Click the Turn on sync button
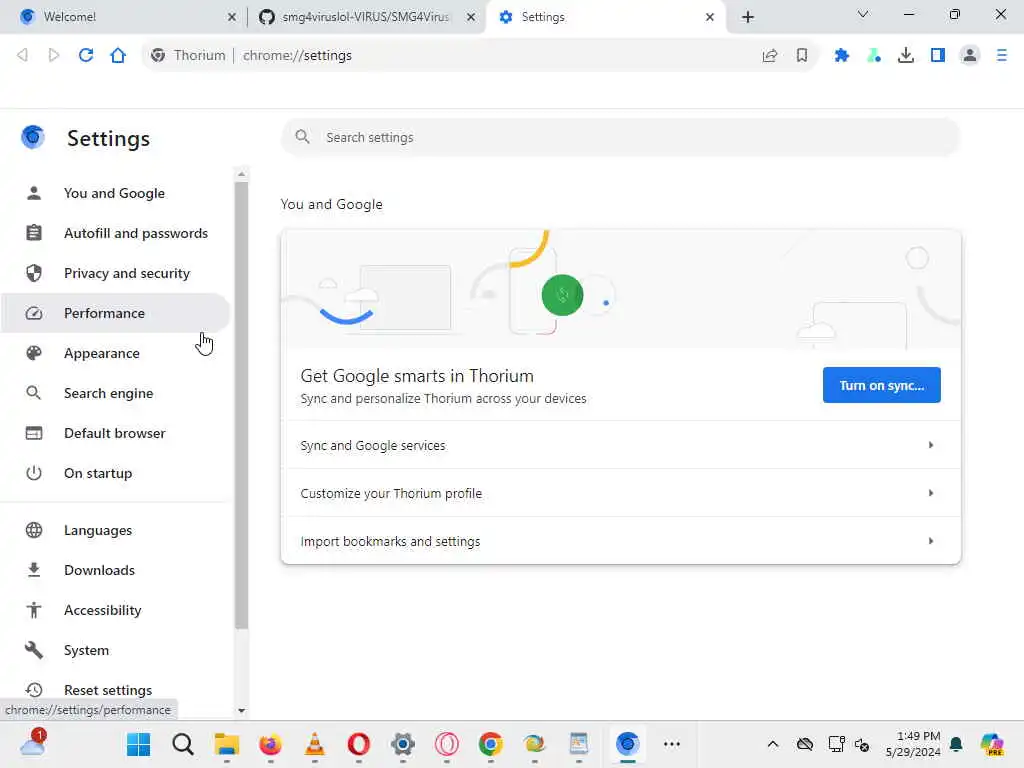Viewport: 1024px width, 768px height. click(882, 385)
